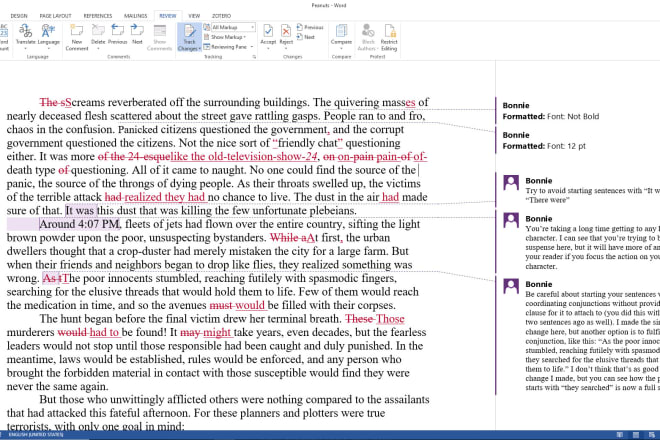This screenshot has width=660, height=440.
Task: Switch to Read Mode view in status bar
Action: (x=620, y=435)
